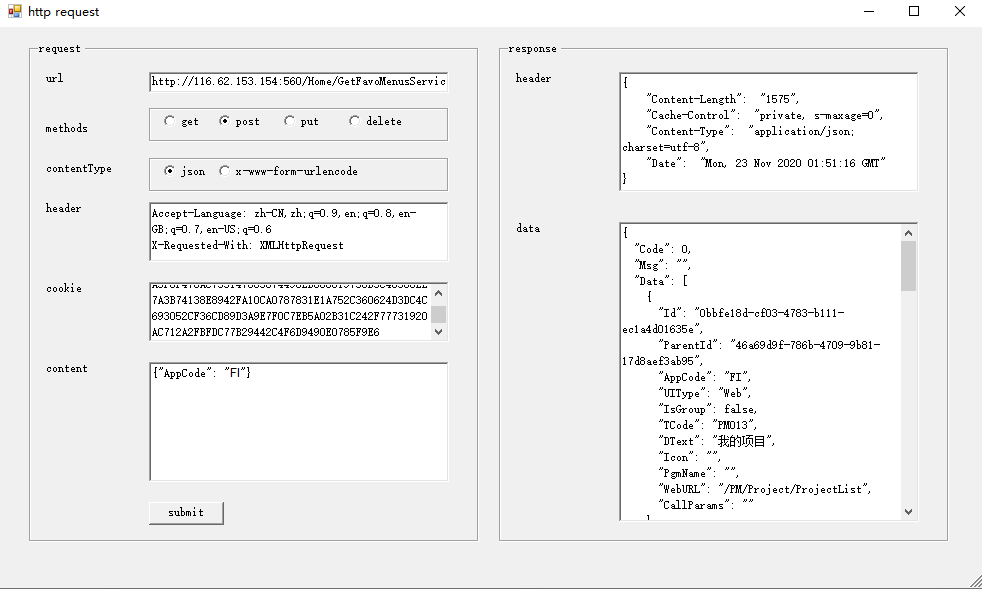Set contentType to json
This screenshot has width=982, height=589.
coord(170,171)
